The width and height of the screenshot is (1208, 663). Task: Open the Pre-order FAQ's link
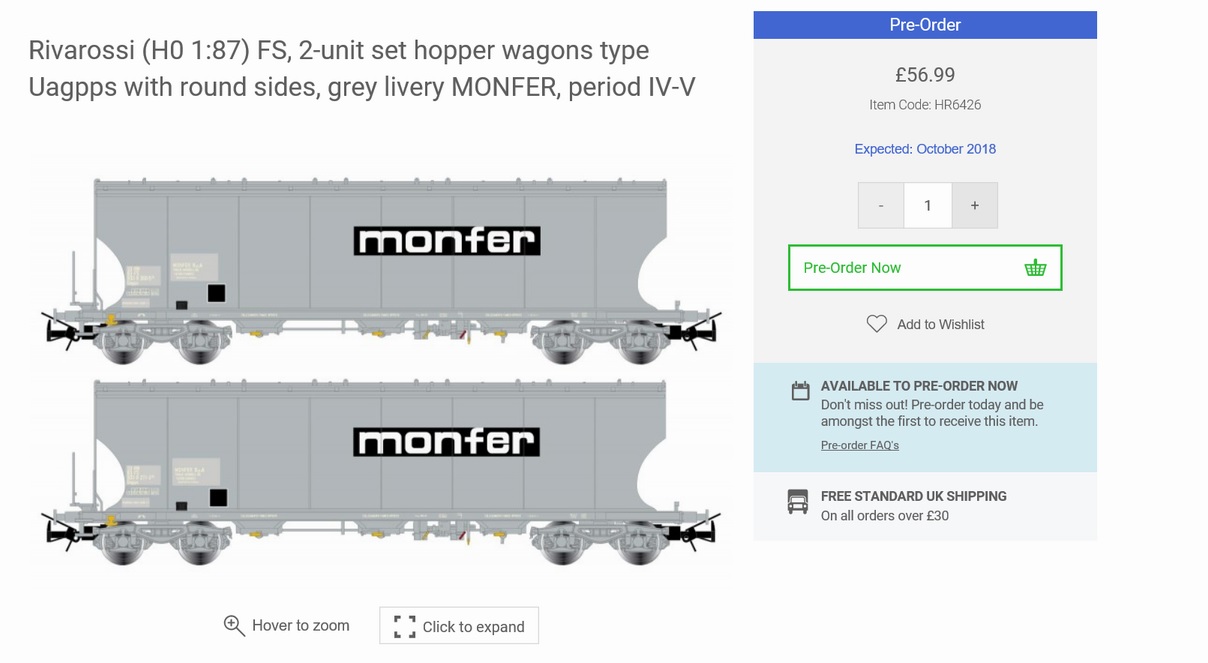[x=859, y=445]
